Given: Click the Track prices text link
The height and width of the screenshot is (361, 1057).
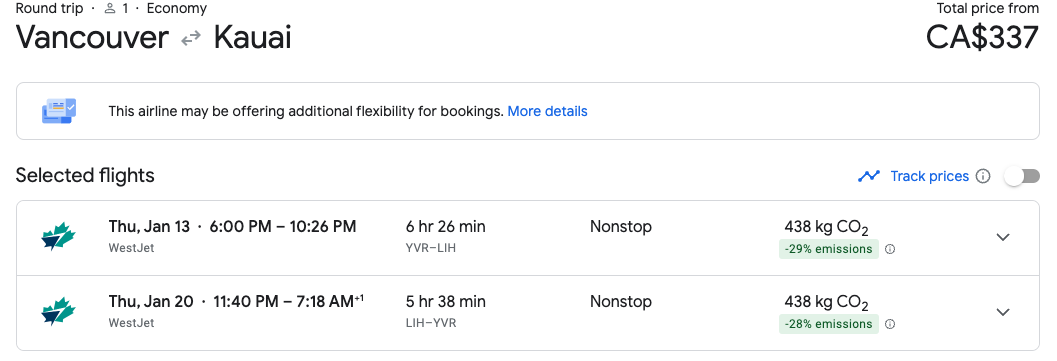Looking at the screenshot, I should (930, 176).
